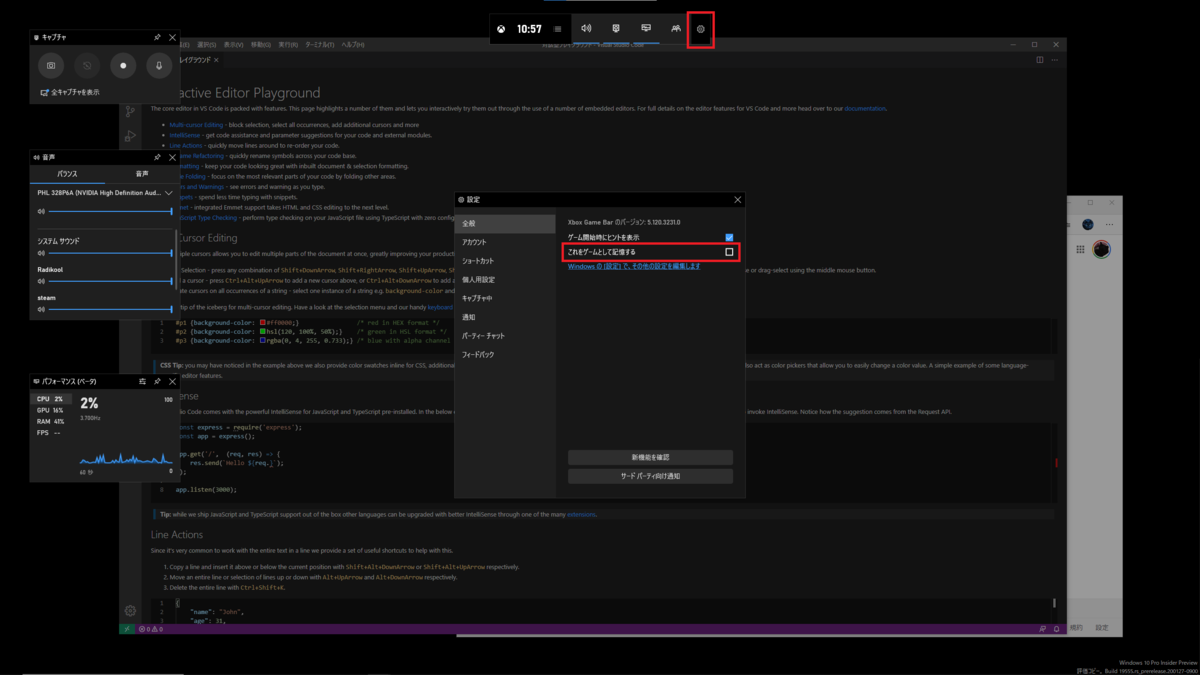Switch to 音声 tab in audio widget

point(142,174)
